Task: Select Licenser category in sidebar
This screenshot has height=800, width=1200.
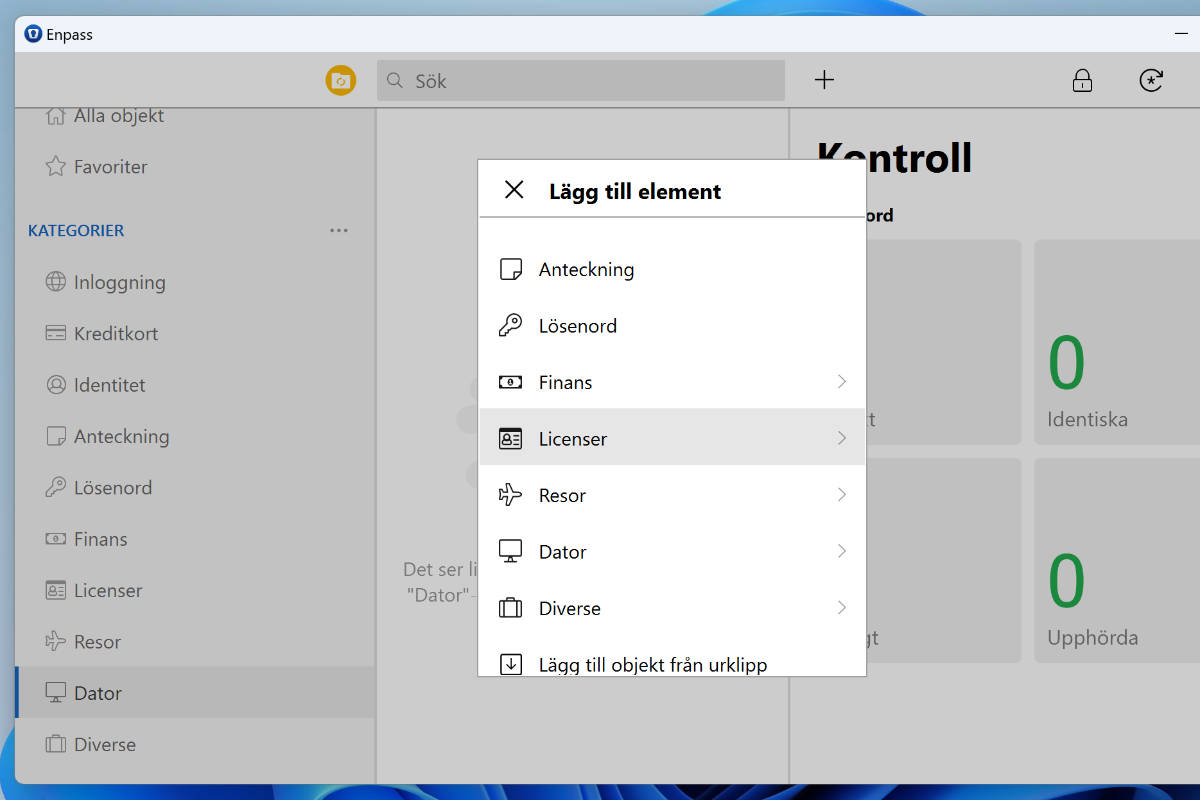Action: pos(195,590)
